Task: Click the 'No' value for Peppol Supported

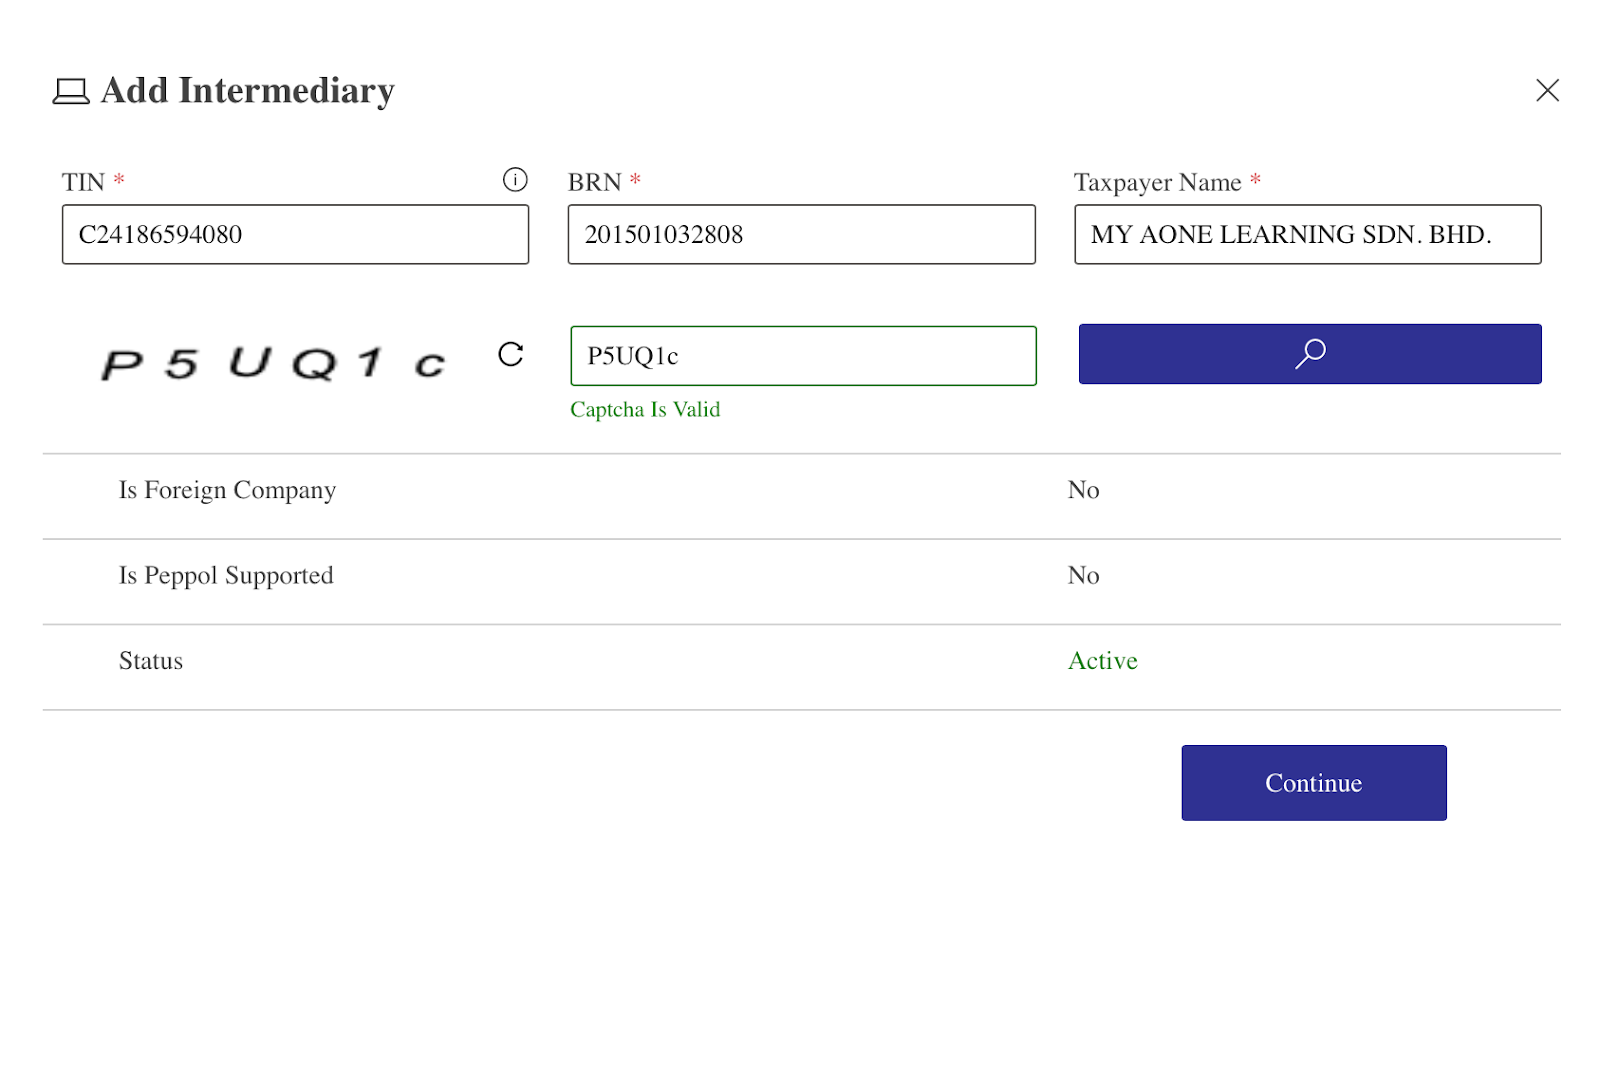Action: point(1084,575)
